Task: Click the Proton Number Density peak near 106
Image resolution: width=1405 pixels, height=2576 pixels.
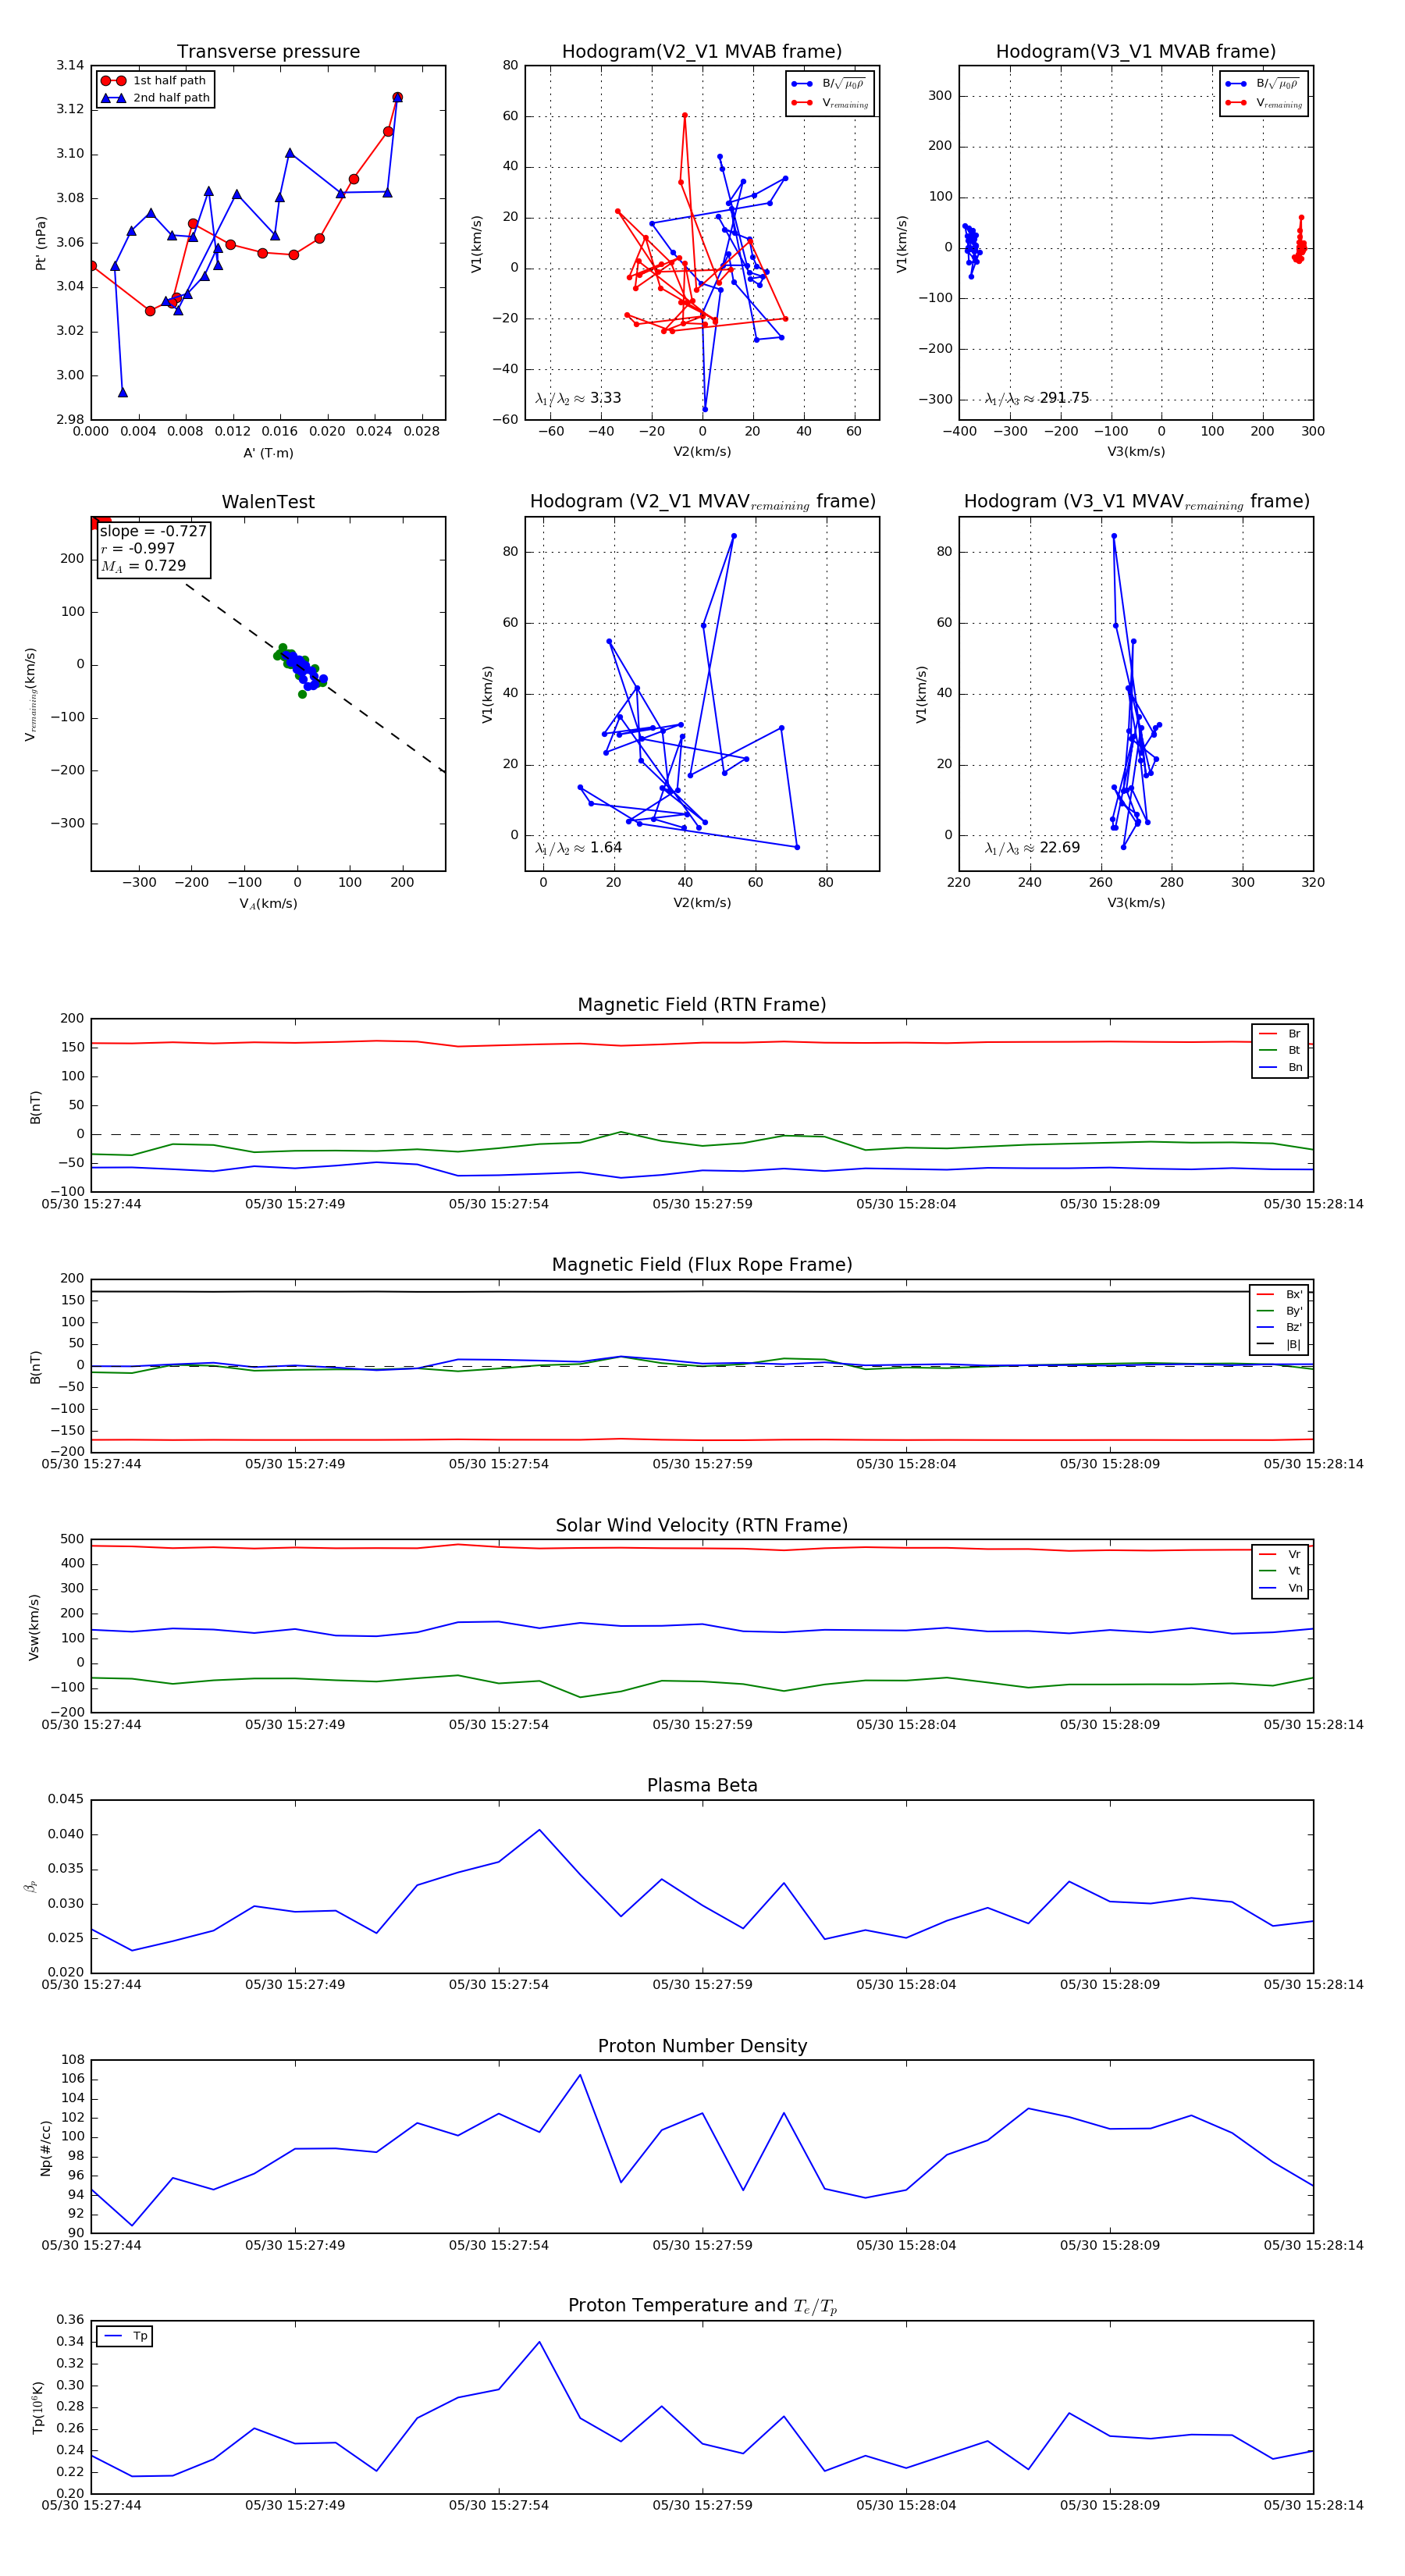Action: coord(580,2075)
